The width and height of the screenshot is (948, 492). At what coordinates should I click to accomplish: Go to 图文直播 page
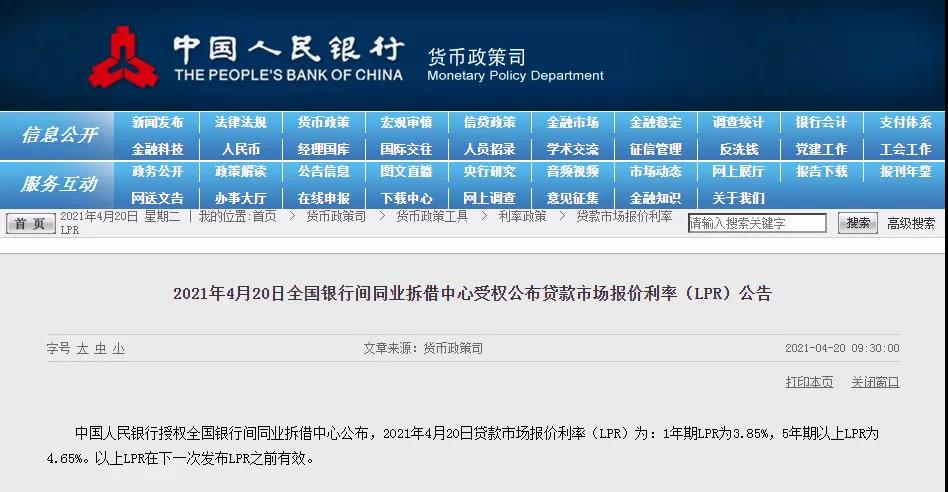point(406,172)
